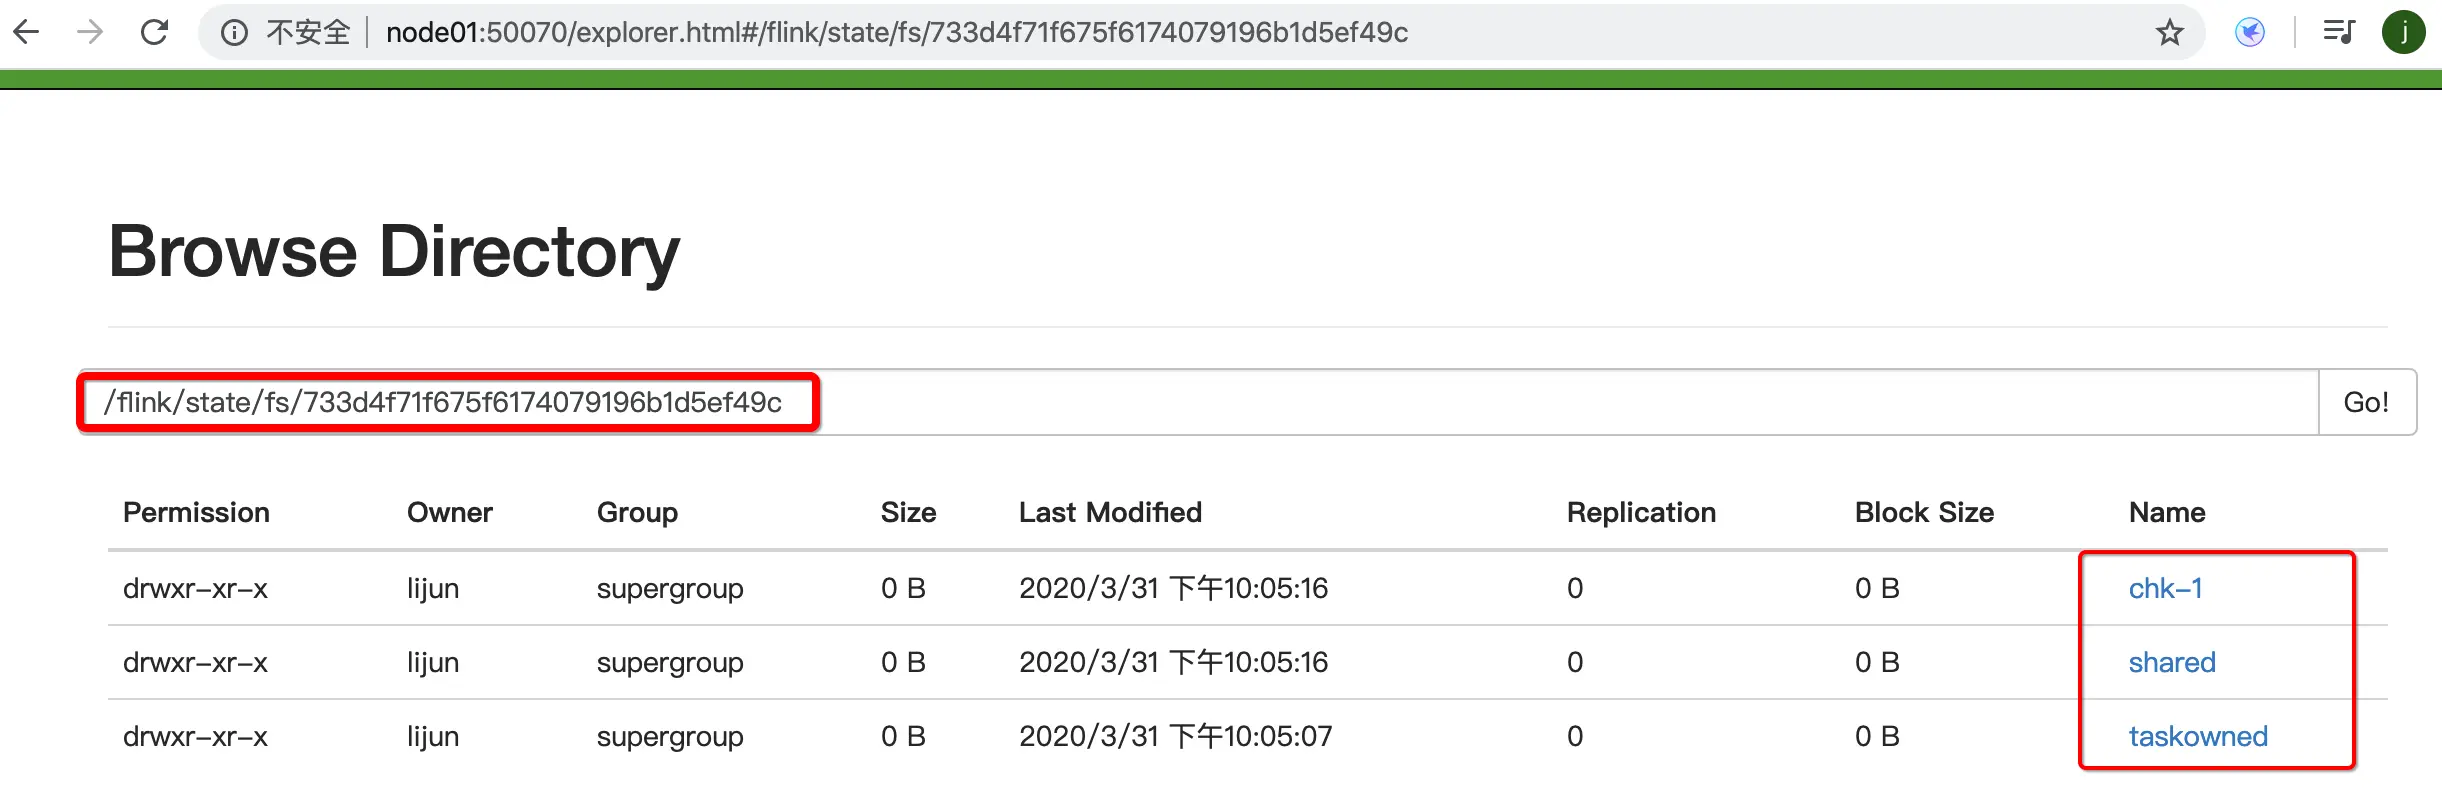Image resolution: width=2442 pixels, height=788 pixels.
Task: Open the chk-1 directory link
Action: click(x=2165, y=588)
